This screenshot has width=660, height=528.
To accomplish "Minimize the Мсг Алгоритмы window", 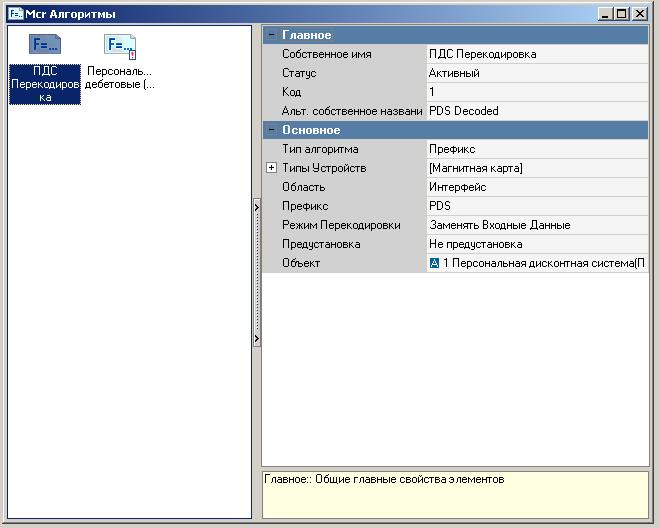I will 606,14.
